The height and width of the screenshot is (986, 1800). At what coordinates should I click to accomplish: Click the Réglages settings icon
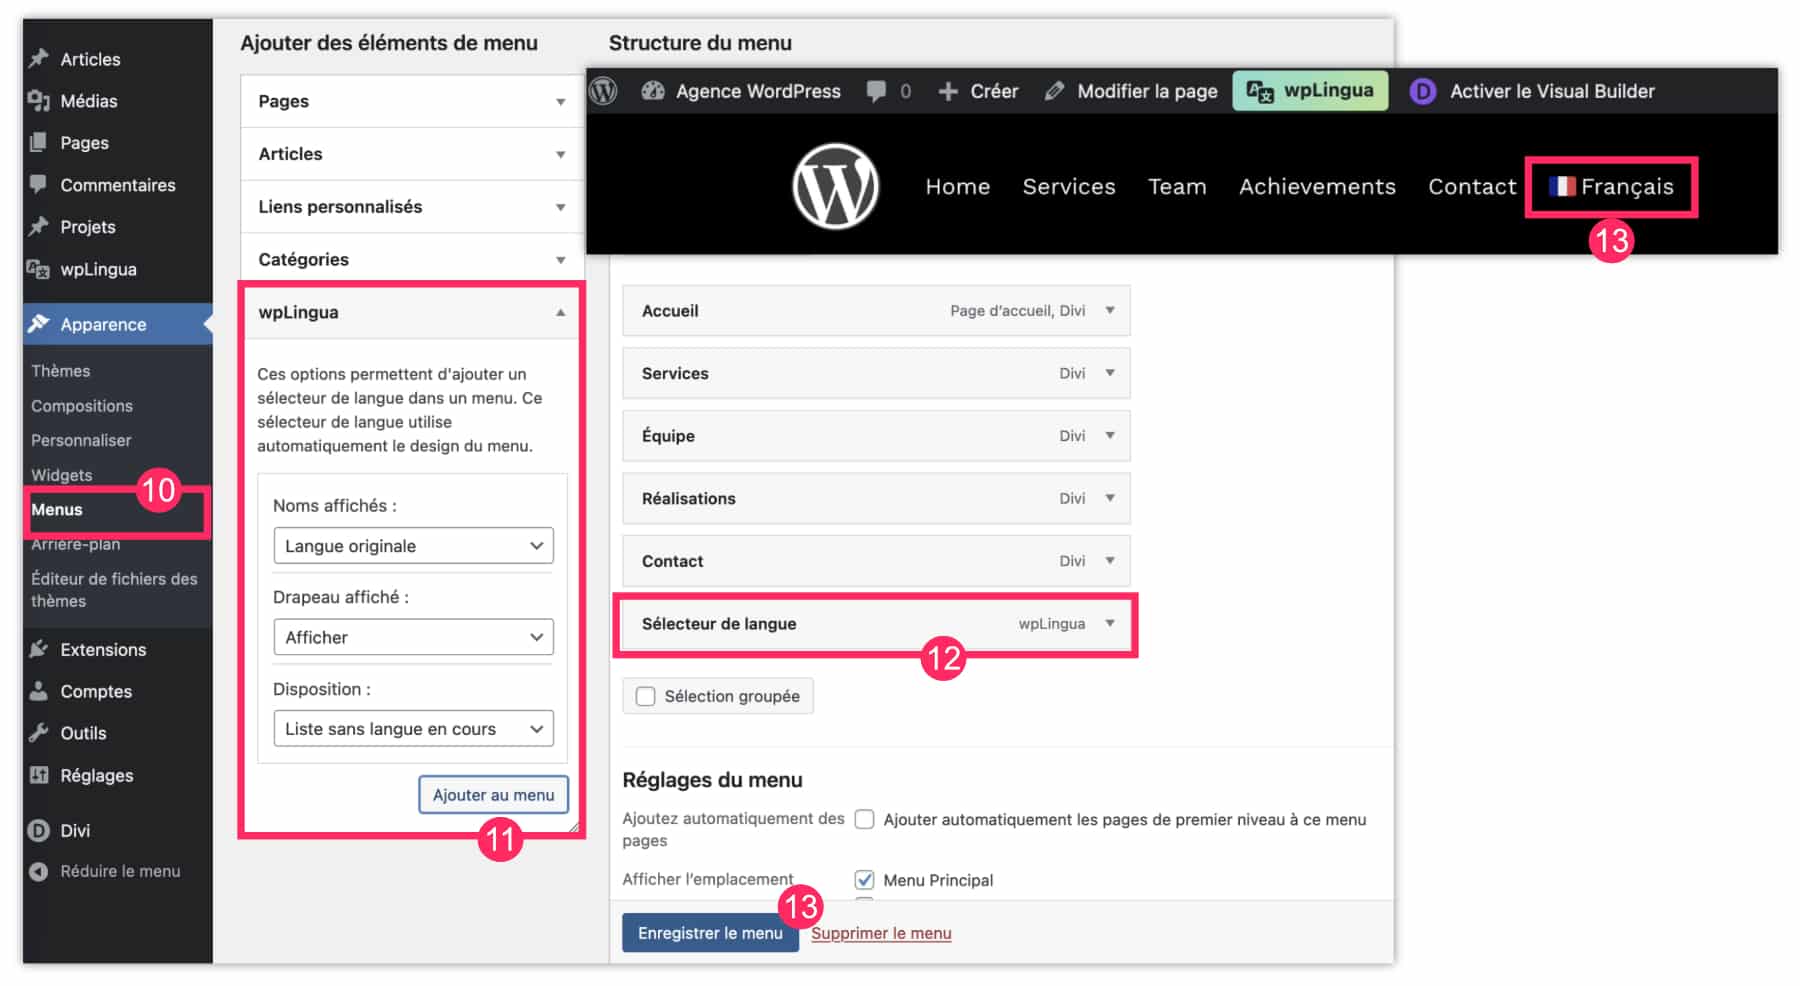(x=39, y=775)
